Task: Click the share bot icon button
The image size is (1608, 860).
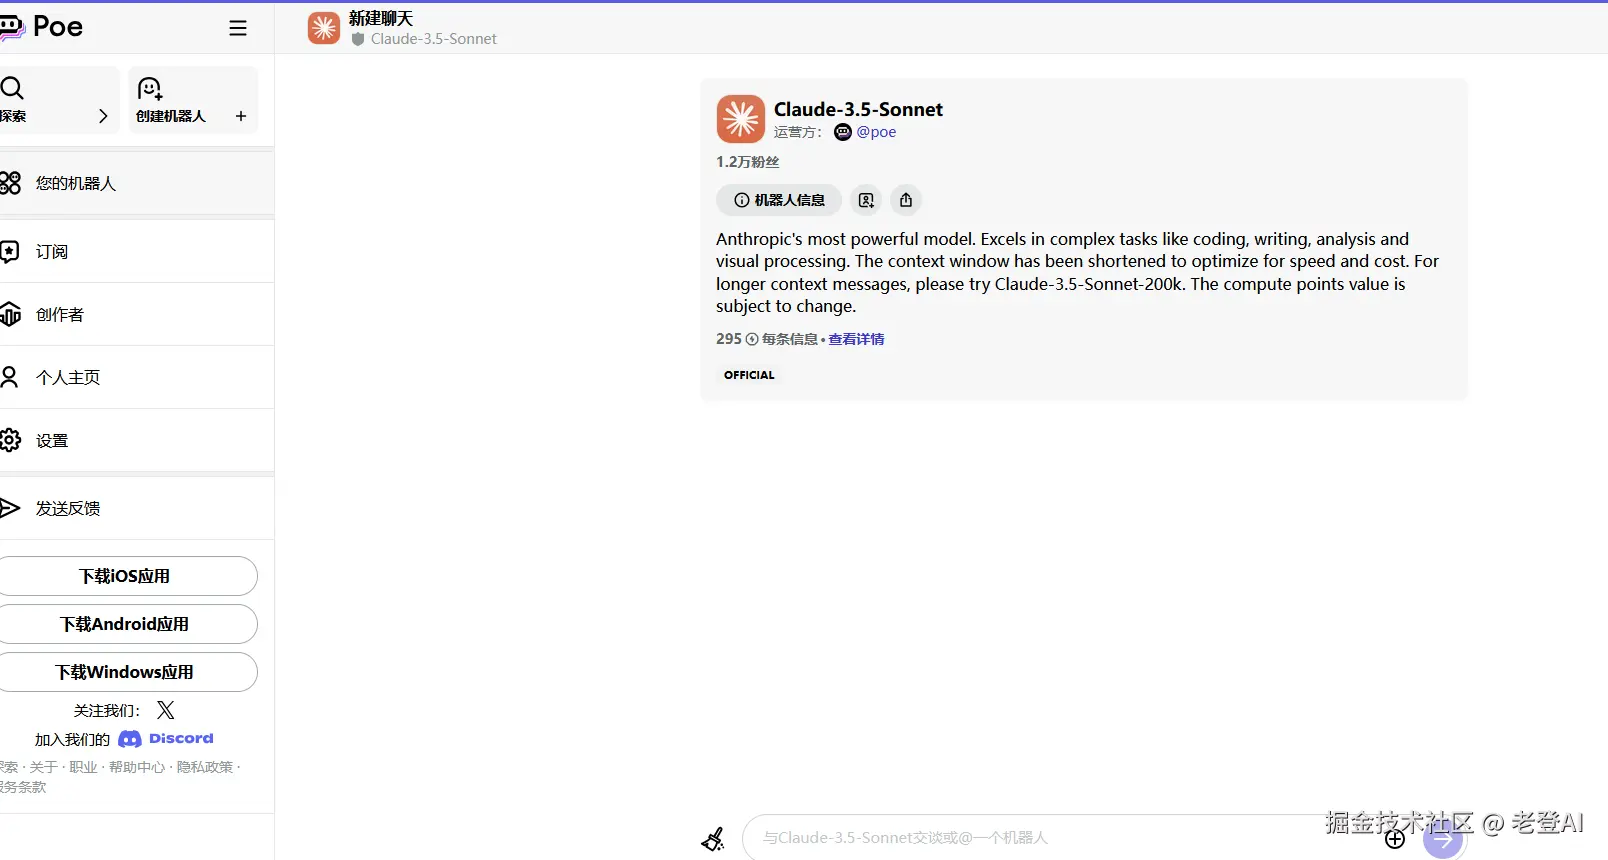Action: 906,200
